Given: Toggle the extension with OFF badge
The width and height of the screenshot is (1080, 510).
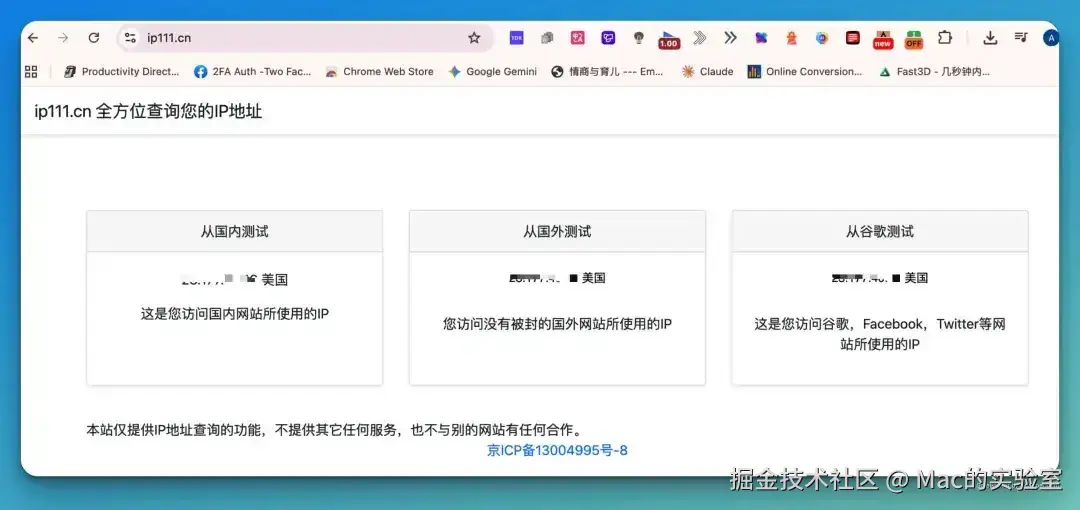Looking at the screenshot, I should (913, 40).
